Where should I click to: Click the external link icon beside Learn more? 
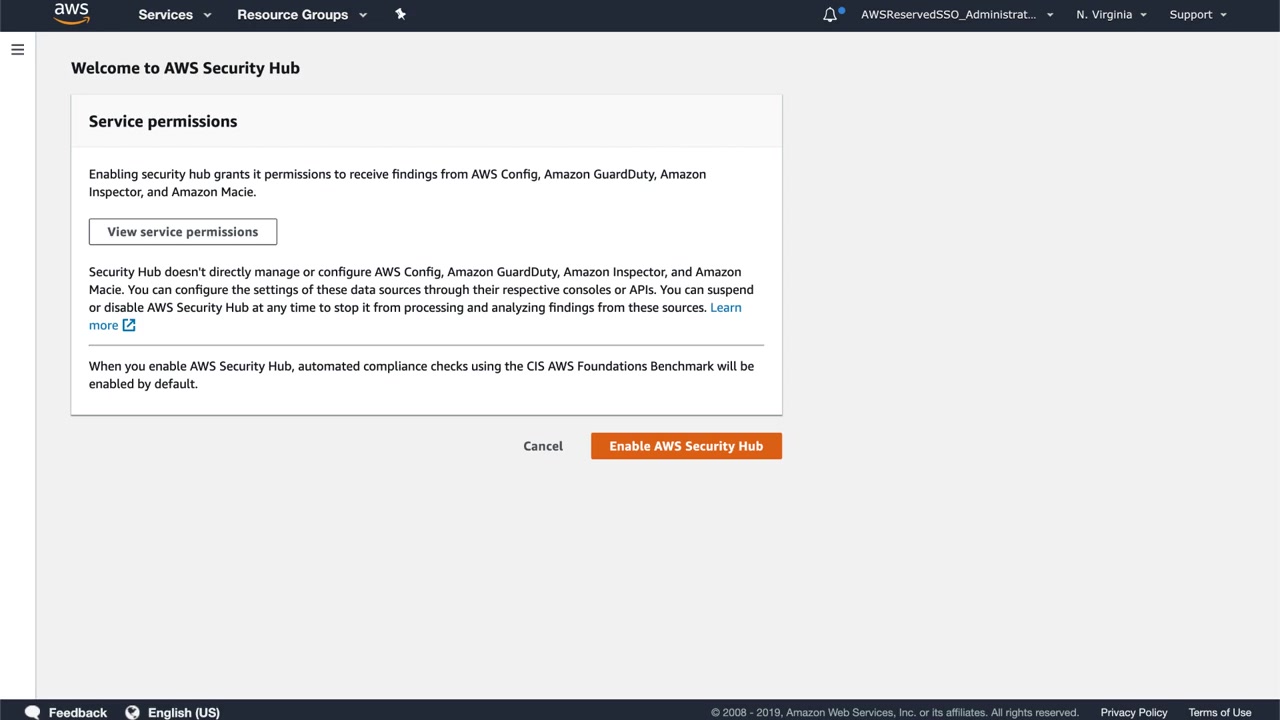(129, 325)
